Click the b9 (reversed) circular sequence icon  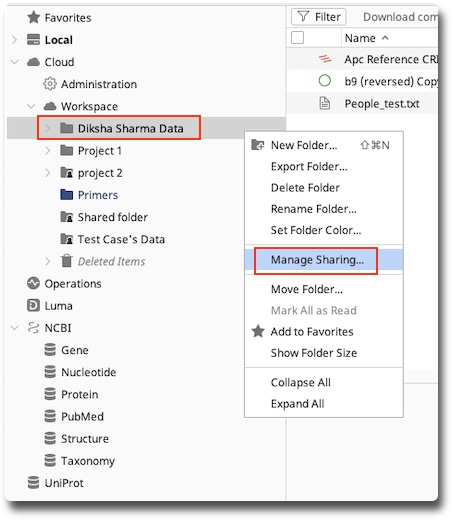pyautogui.click(x=325, y=81)
